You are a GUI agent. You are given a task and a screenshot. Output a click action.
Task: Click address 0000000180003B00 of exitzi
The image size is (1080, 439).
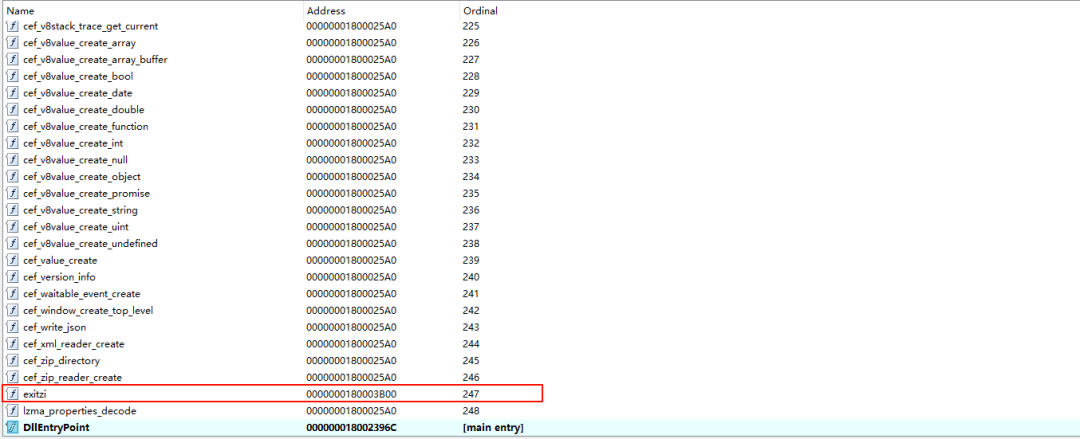(351, 394)
